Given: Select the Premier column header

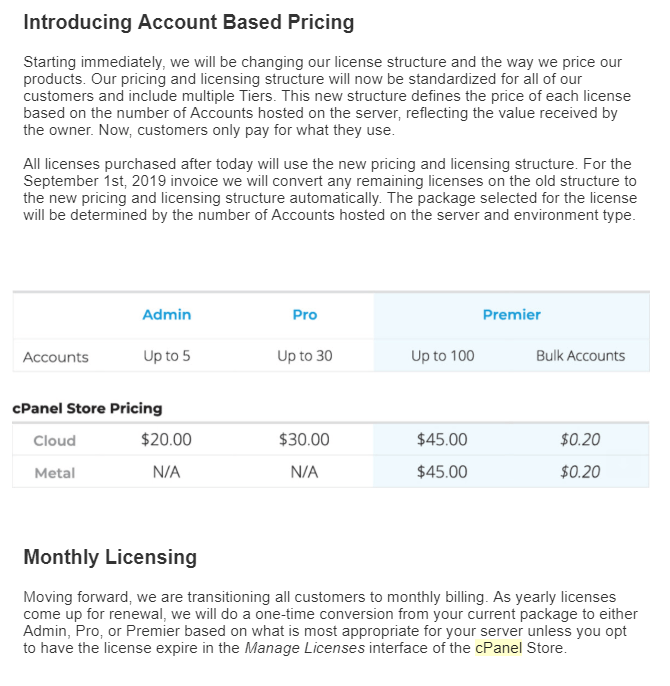Looking at the screenshot, I should [511, 315].
